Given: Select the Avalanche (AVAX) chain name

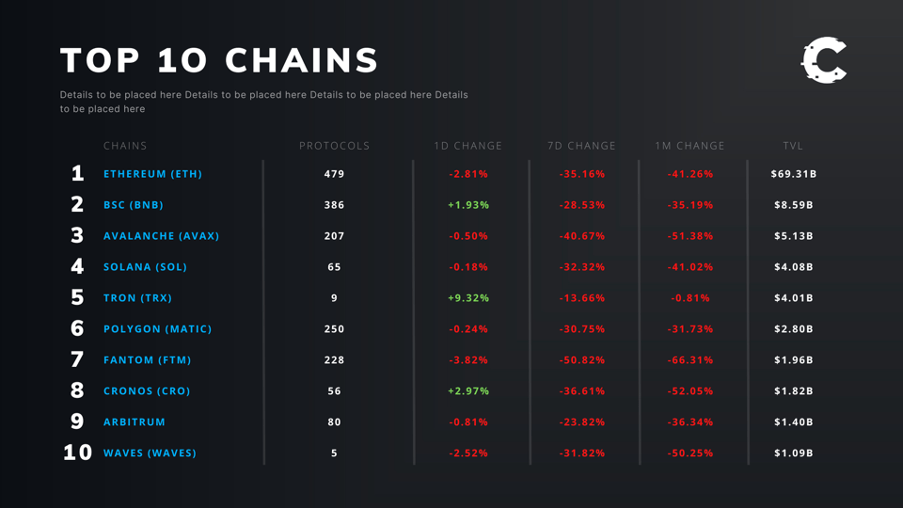Looking at the screenshot, I should click(x=161, y=236).
